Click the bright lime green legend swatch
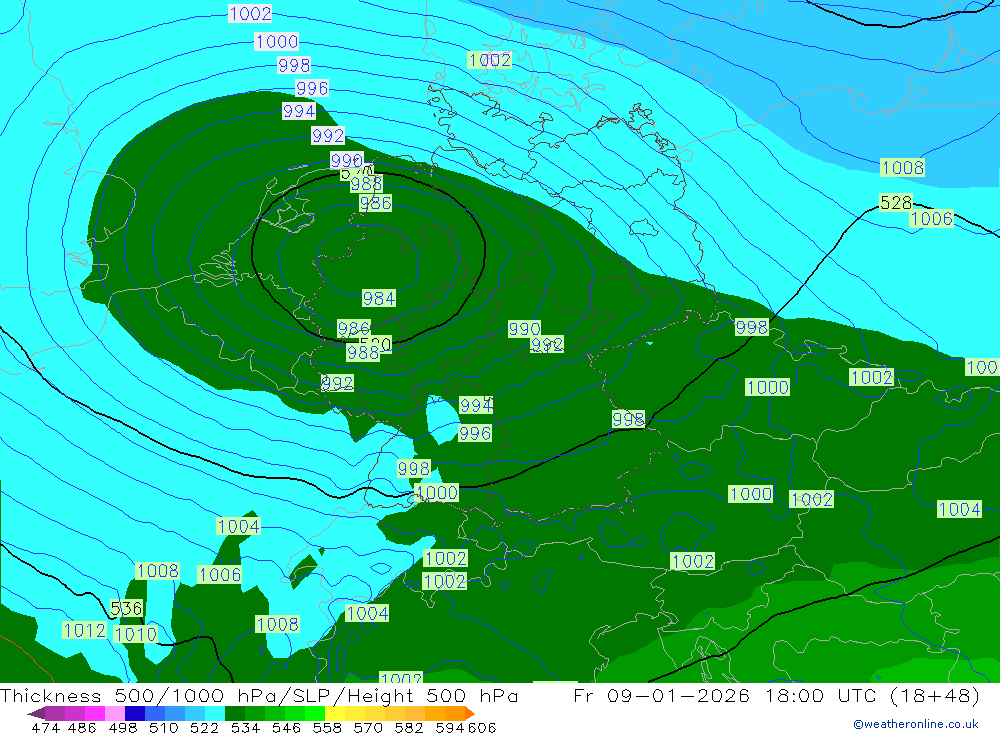This screenshot has height=733, width=1000. [315, 713]
